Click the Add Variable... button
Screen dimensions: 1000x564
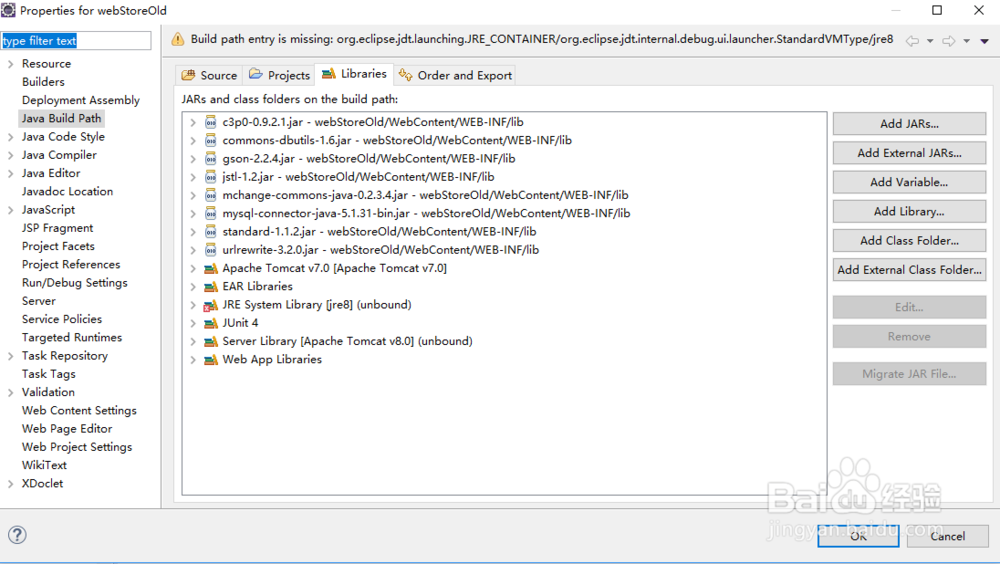tap(909, 182)
